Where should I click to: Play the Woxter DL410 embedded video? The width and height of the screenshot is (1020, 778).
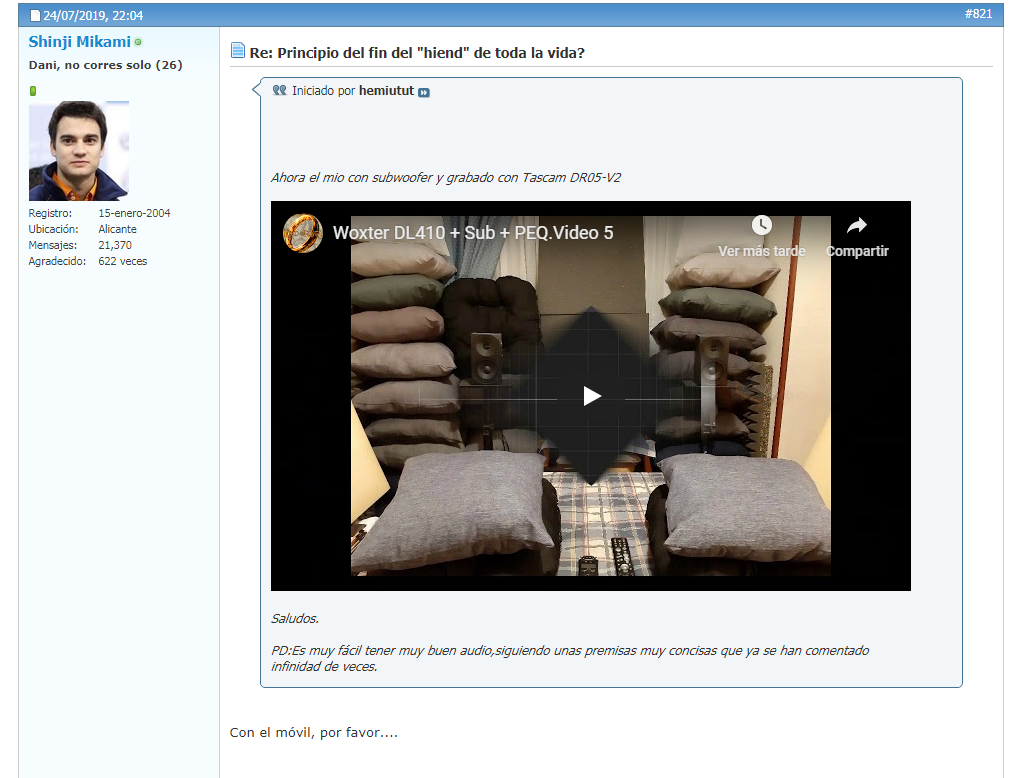point(591,396)
